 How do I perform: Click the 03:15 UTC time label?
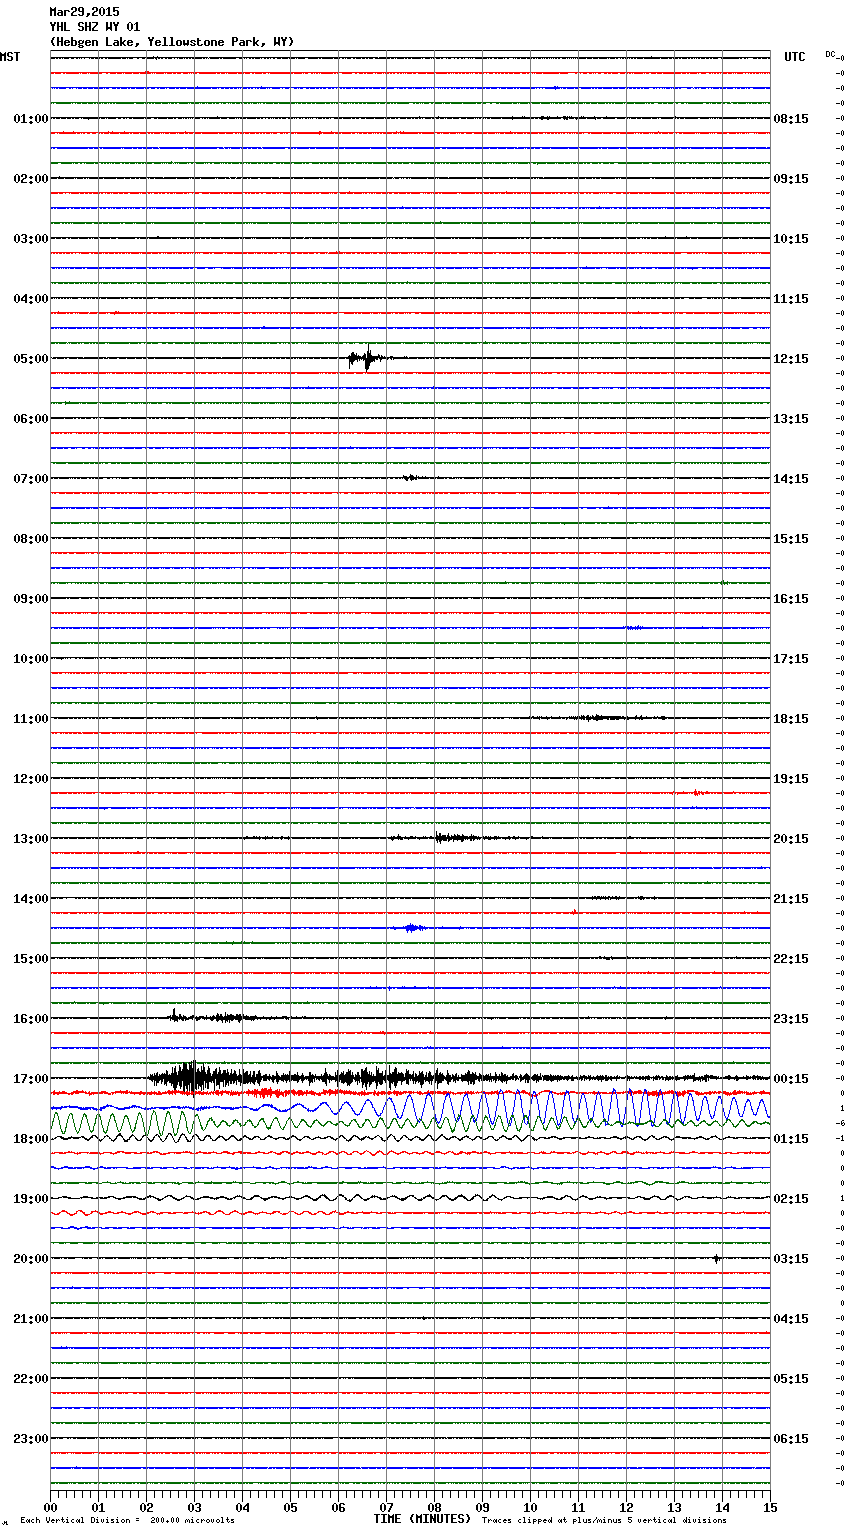[791, 1259]
